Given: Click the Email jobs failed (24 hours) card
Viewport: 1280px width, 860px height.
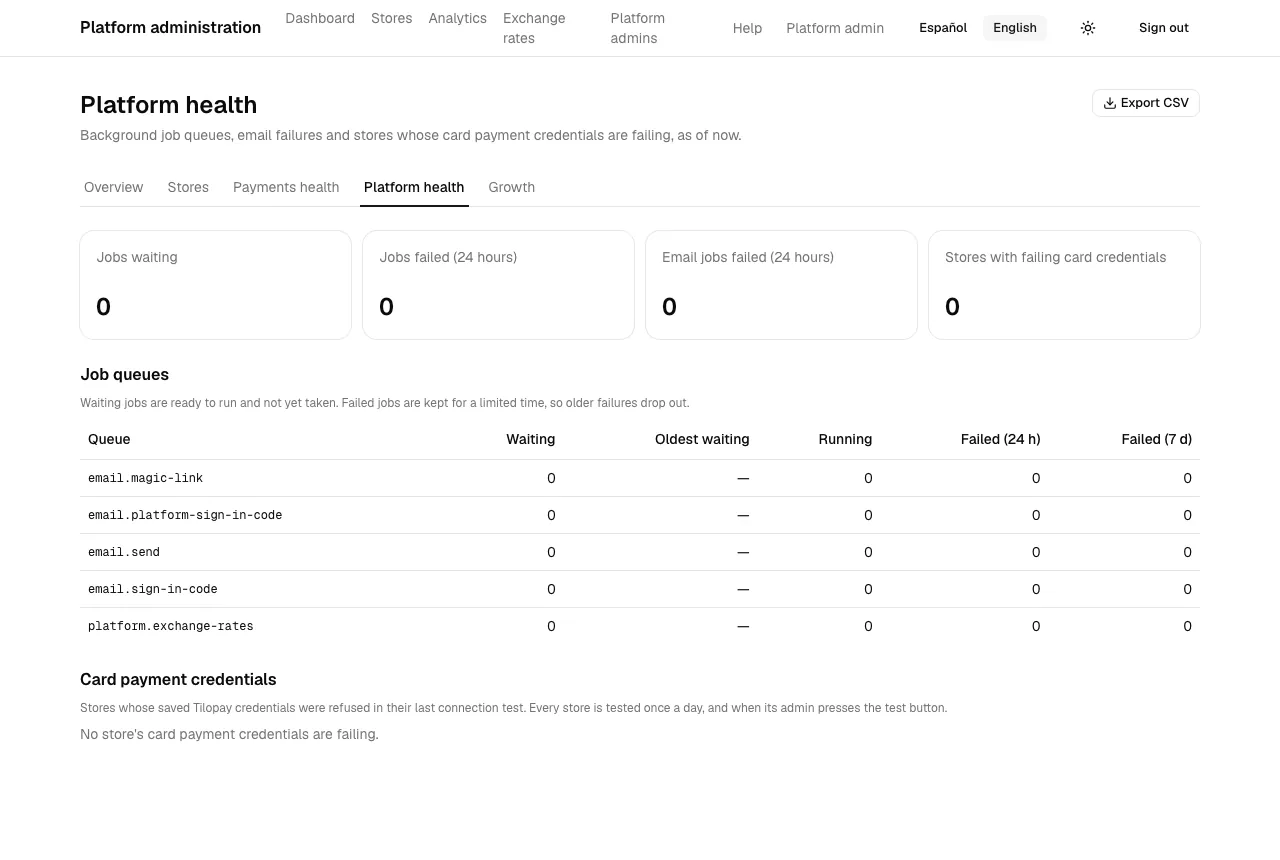Looking at the screenshot, I should pos(781,285).
